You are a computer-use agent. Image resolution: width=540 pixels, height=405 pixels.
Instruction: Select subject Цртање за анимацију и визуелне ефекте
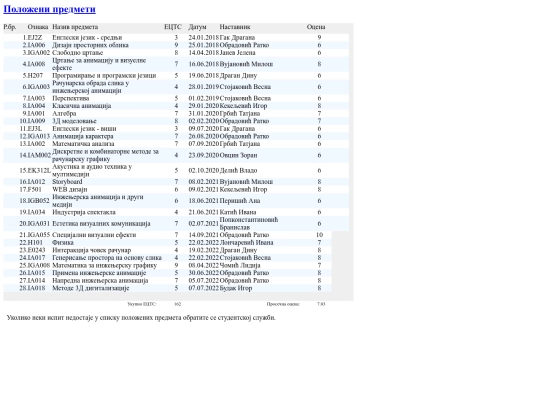99,64
